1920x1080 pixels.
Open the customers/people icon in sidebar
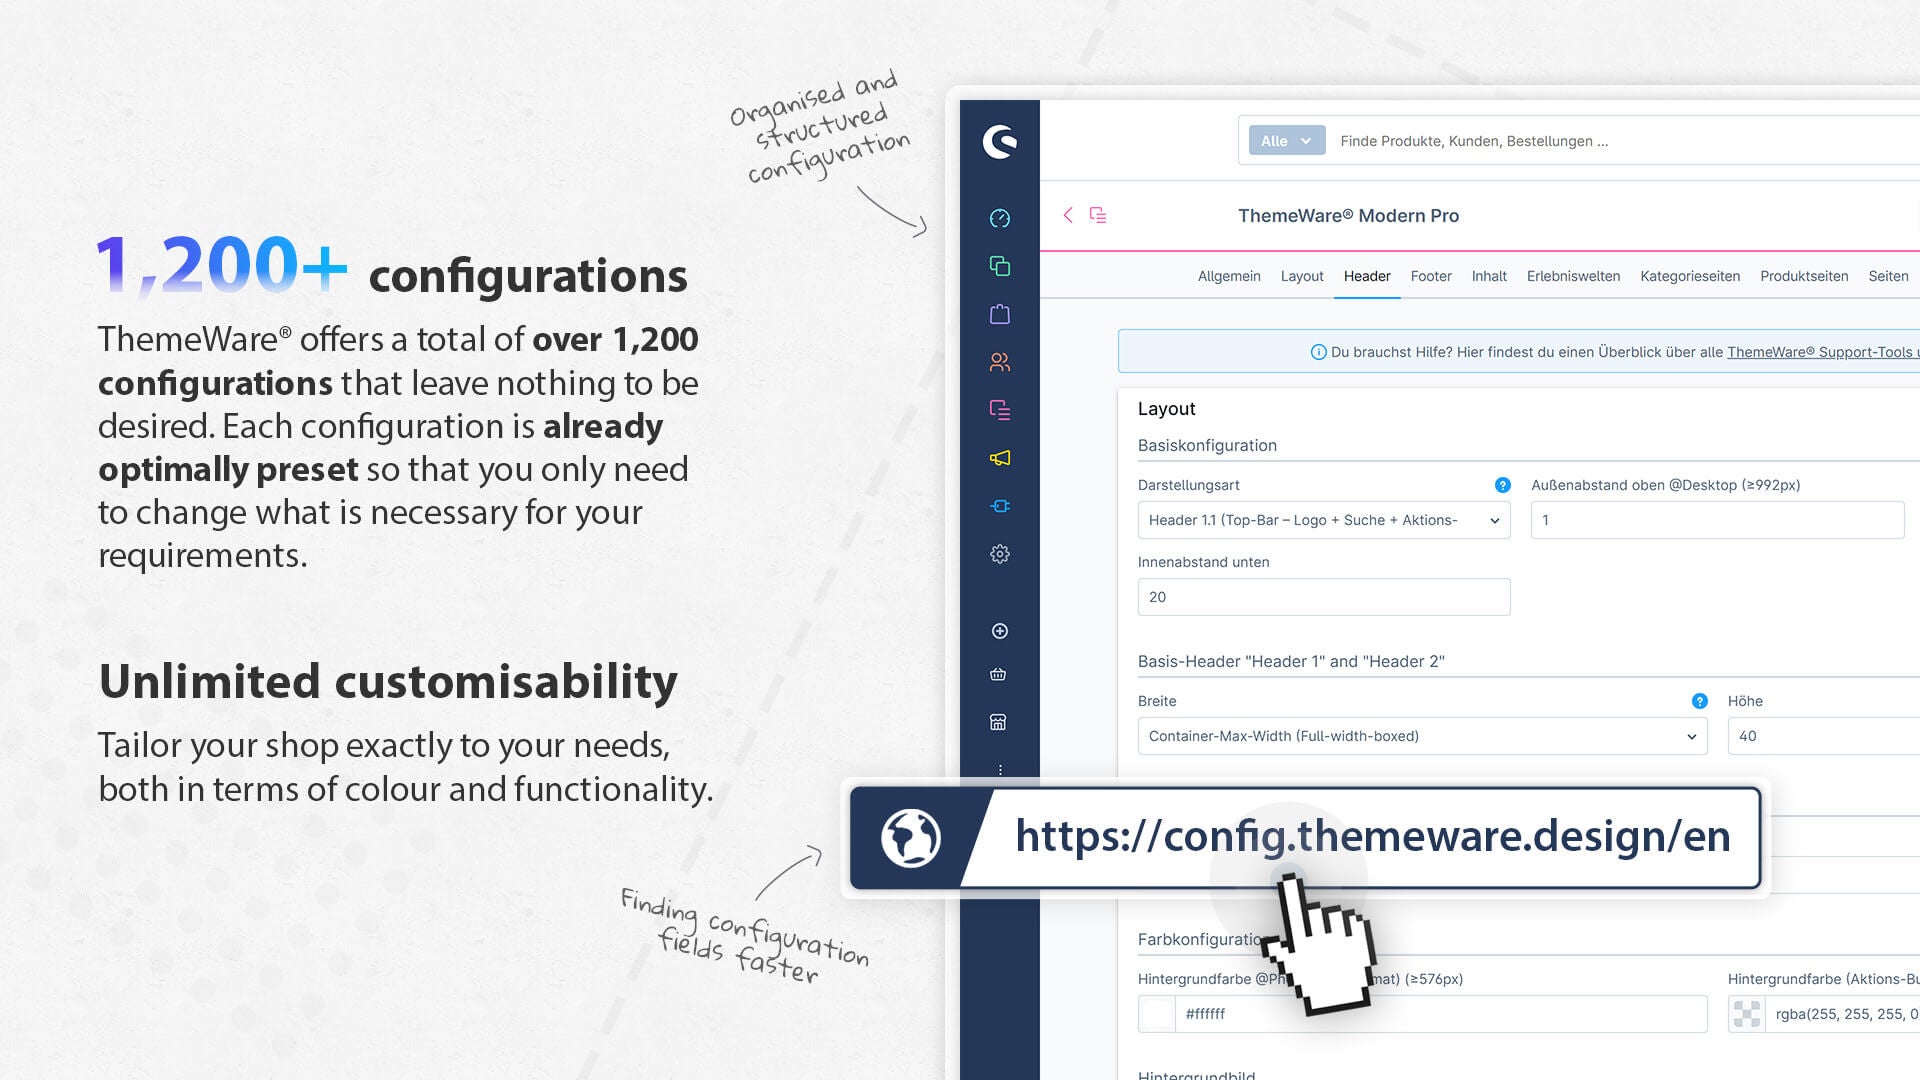coord(1000,361)
